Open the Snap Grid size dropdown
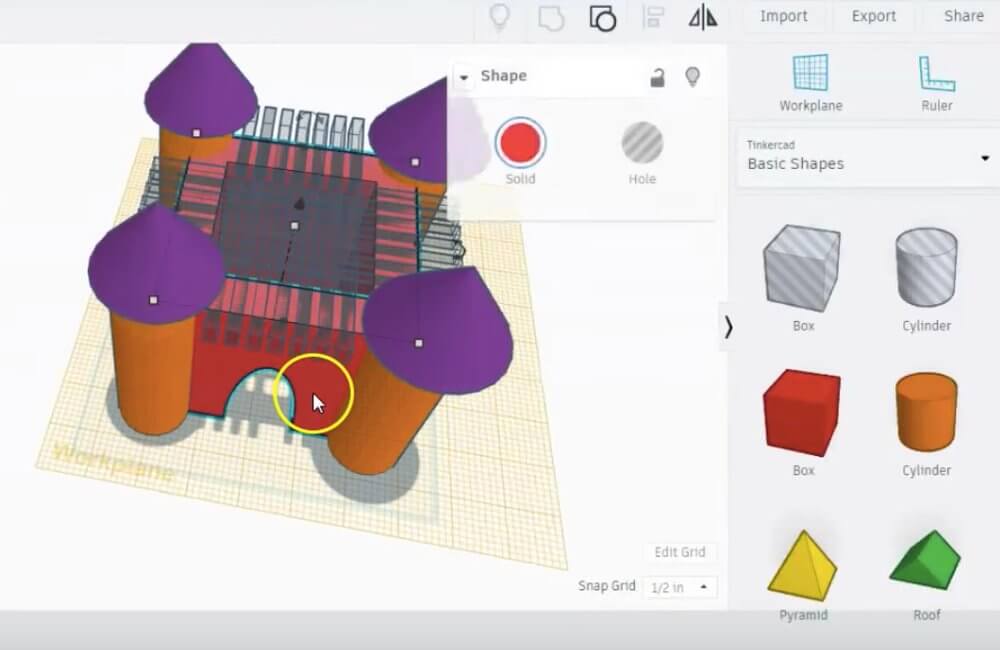The width and height of the screenshot is (1000, 650). point(679,587)
